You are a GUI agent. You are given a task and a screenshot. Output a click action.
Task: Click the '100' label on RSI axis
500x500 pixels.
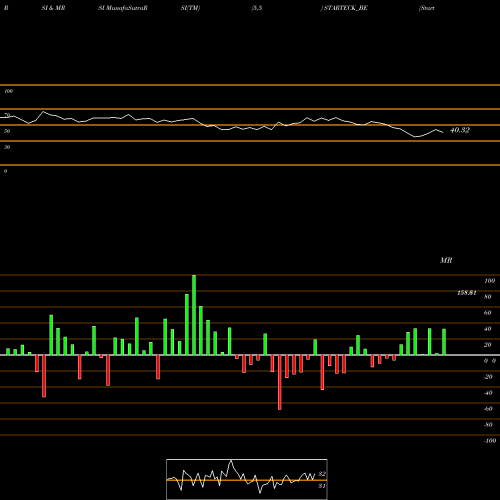[8, 91]
